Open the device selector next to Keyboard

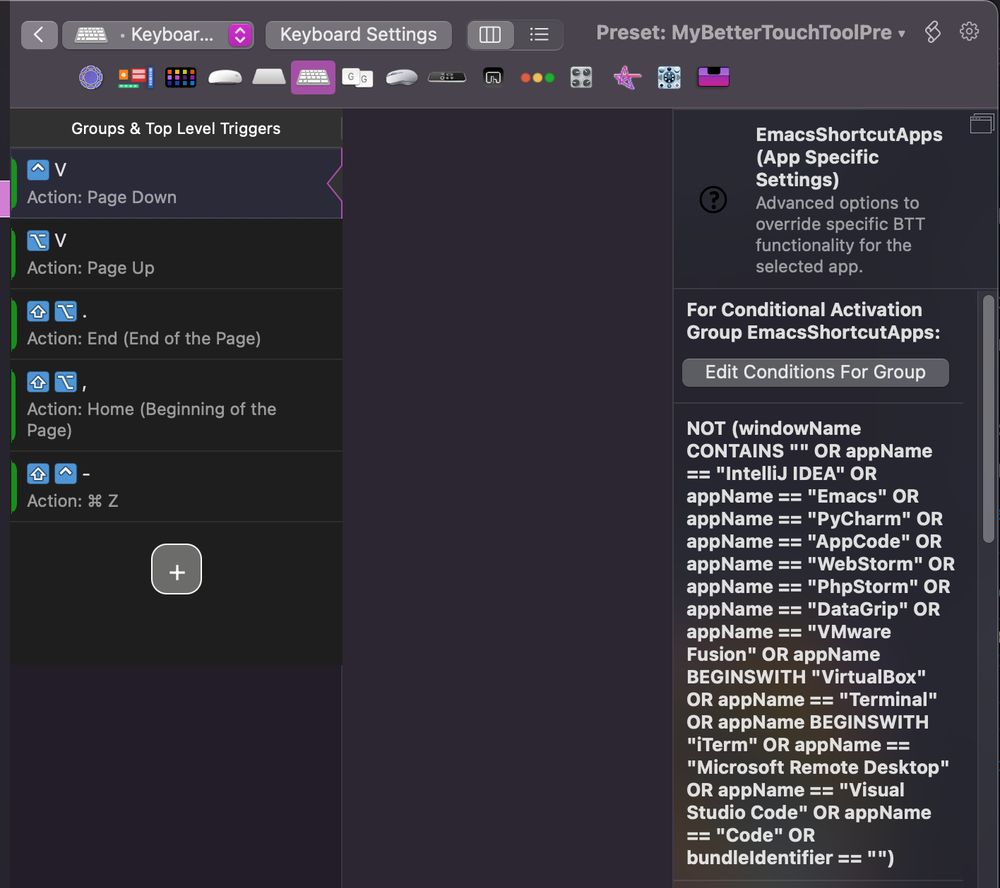(x=240, y=34)
